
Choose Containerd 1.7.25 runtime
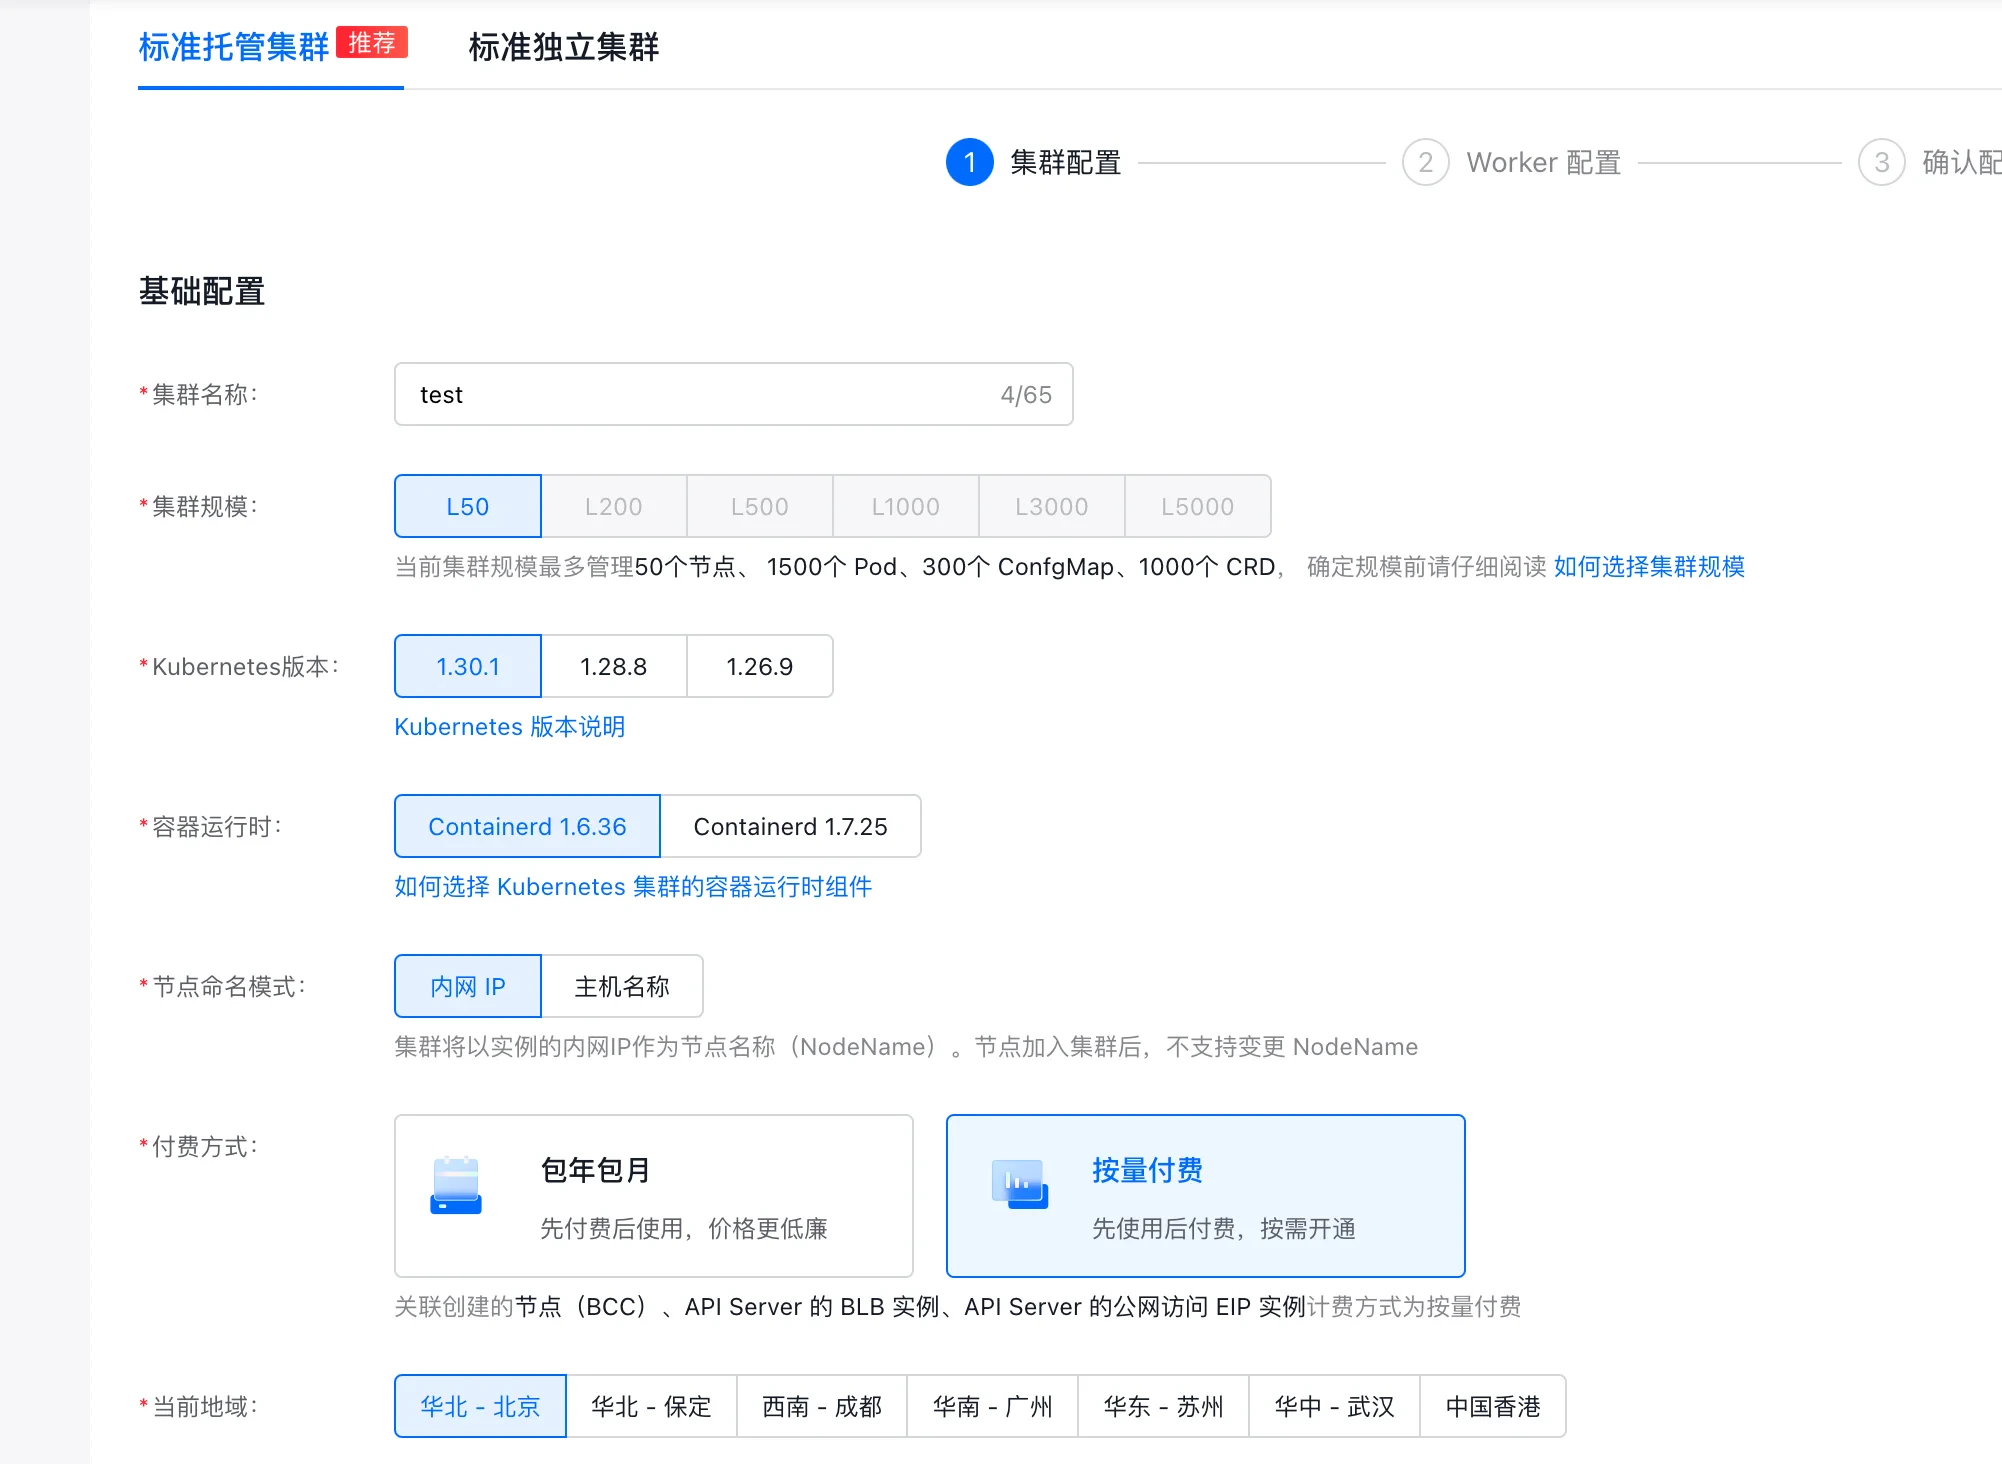tap(790, 827)
